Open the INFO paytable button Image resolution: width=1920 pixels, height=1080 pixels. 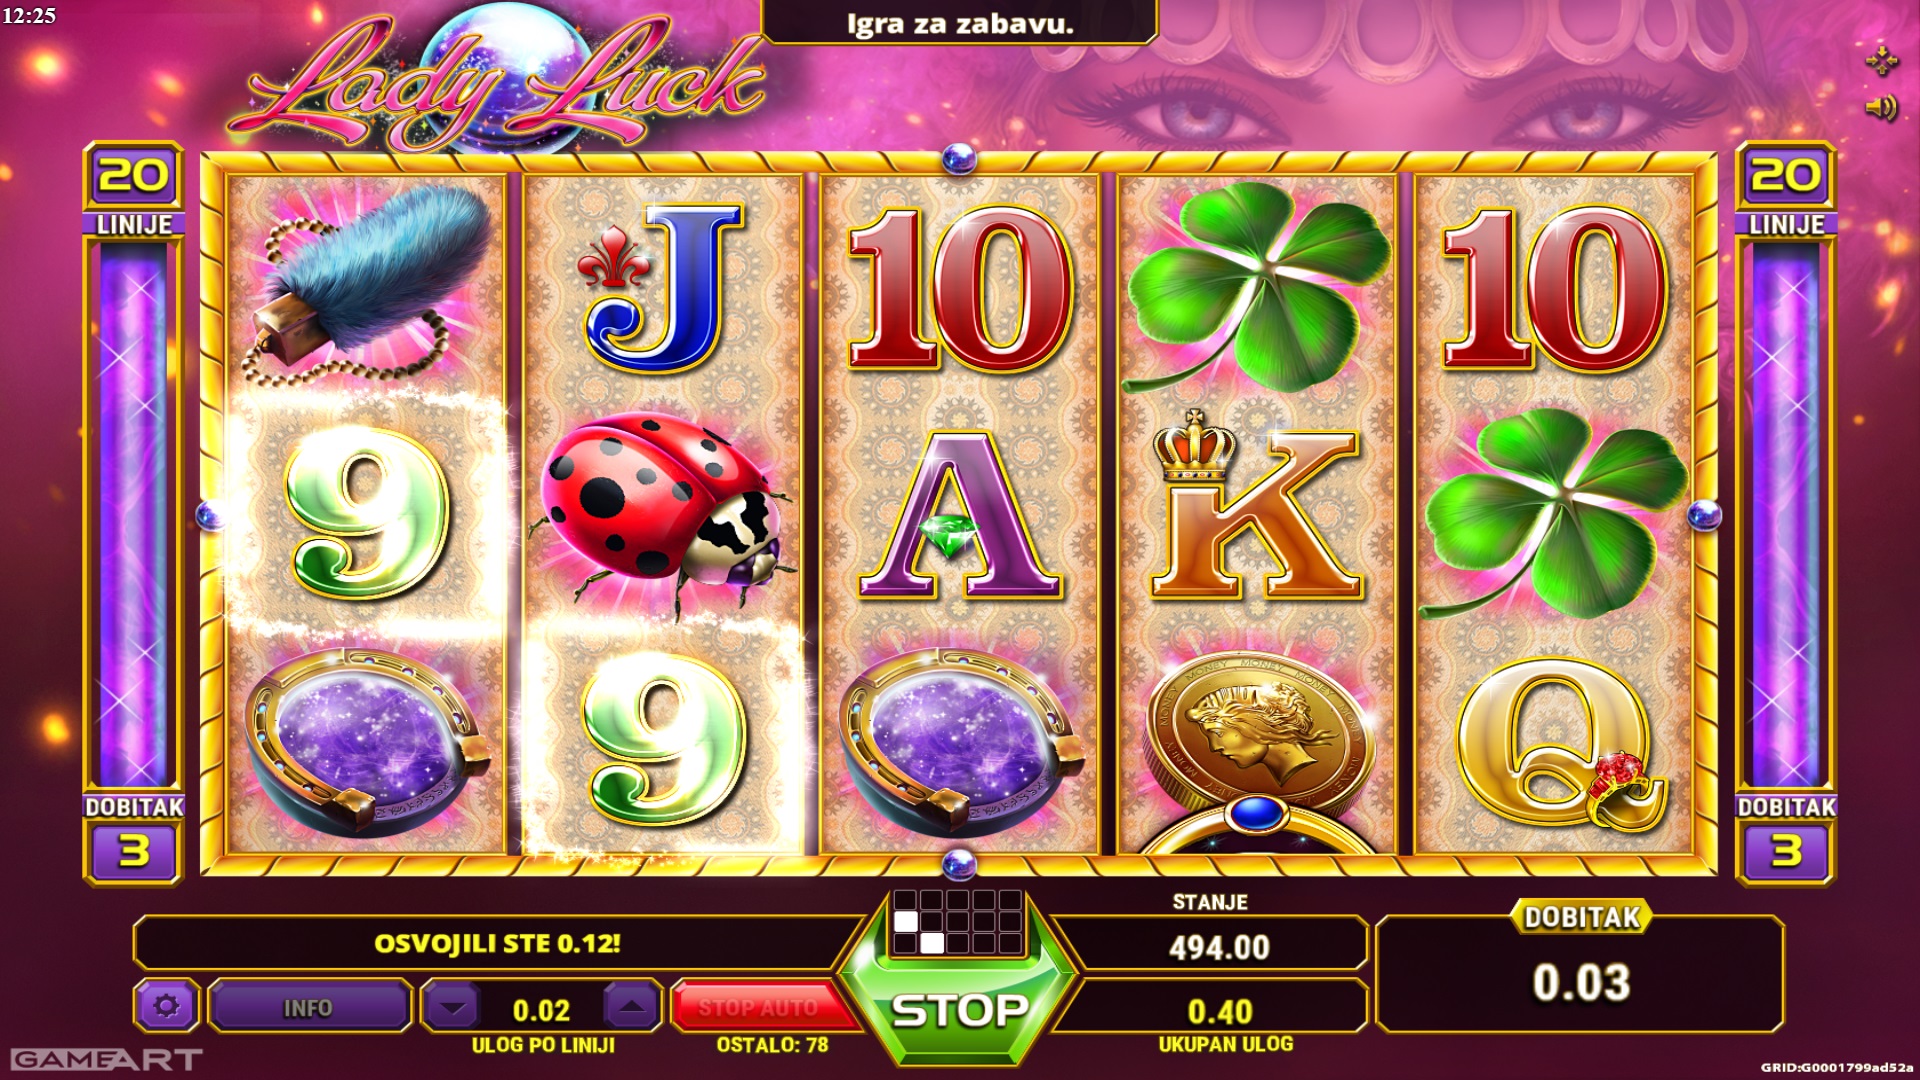(308, 1007)
